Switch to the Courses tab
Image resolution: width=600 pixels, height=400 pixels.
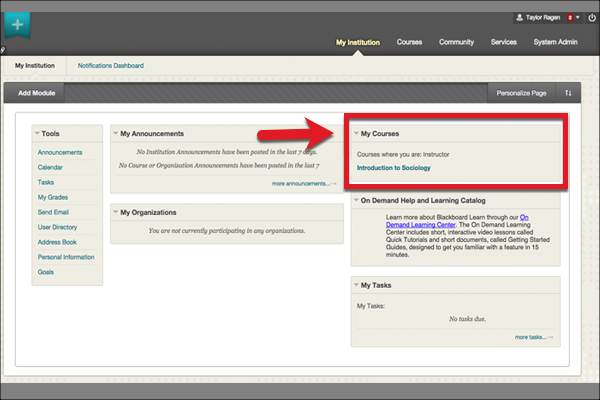[x=409, y=42]
